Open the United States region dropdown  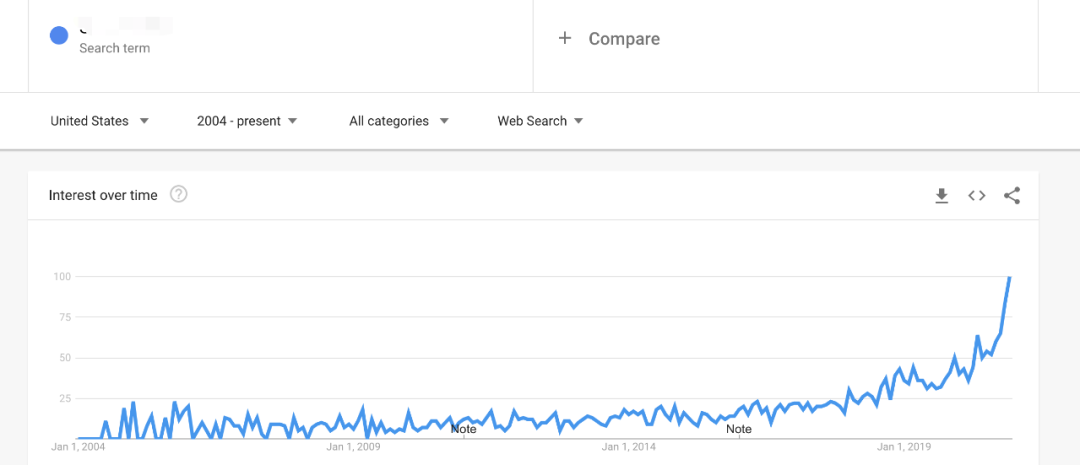[100, 121]
